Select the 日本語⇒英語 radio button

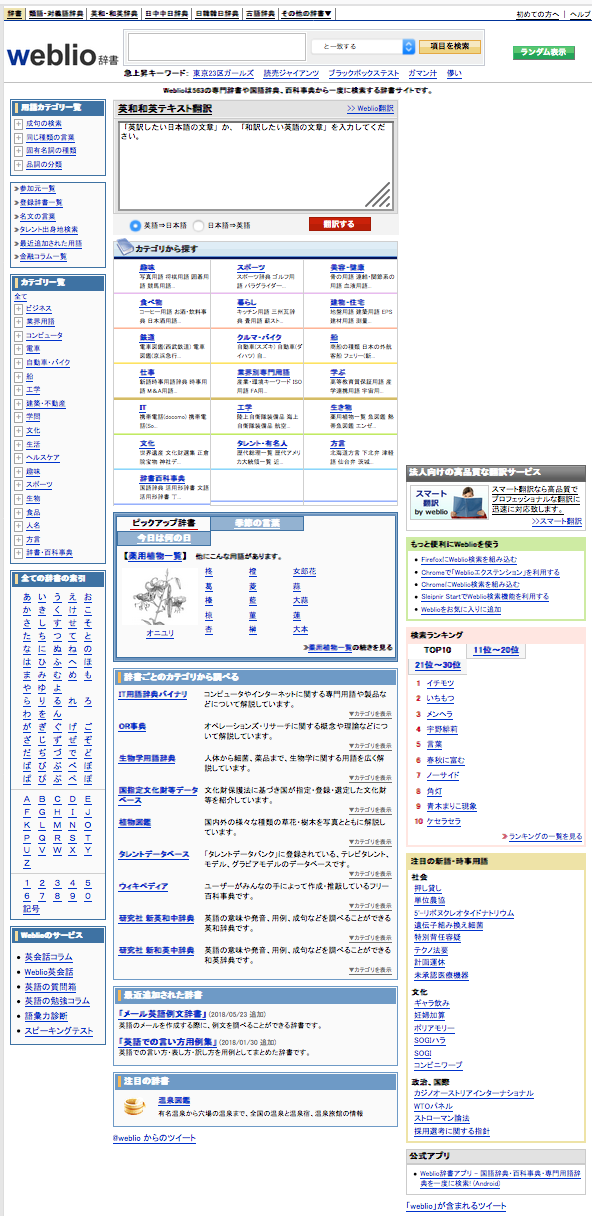[x=198, y=225]
